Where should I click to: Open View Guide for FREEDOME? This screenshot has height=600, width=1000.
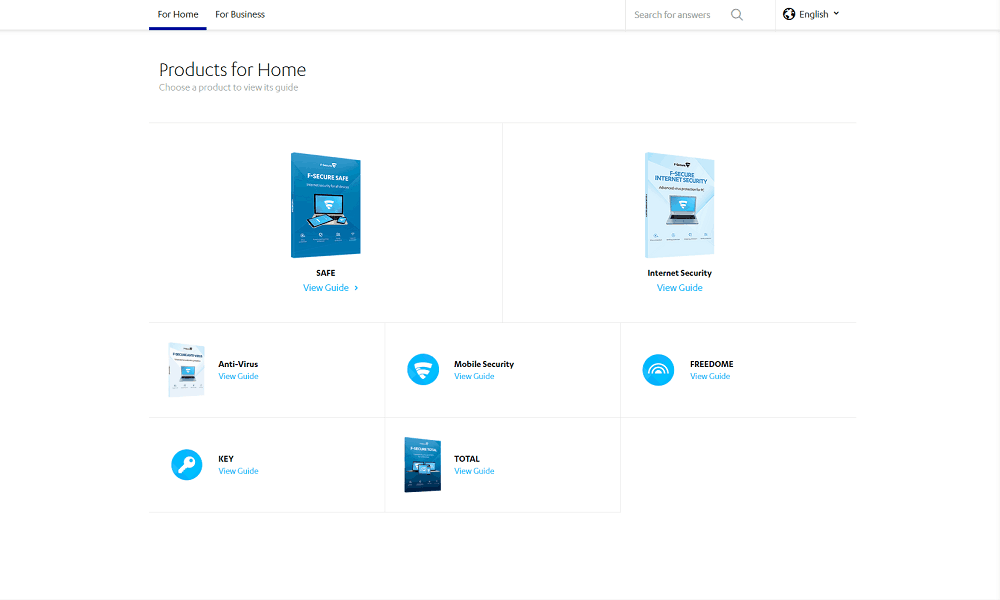click(x=710, y=376)
